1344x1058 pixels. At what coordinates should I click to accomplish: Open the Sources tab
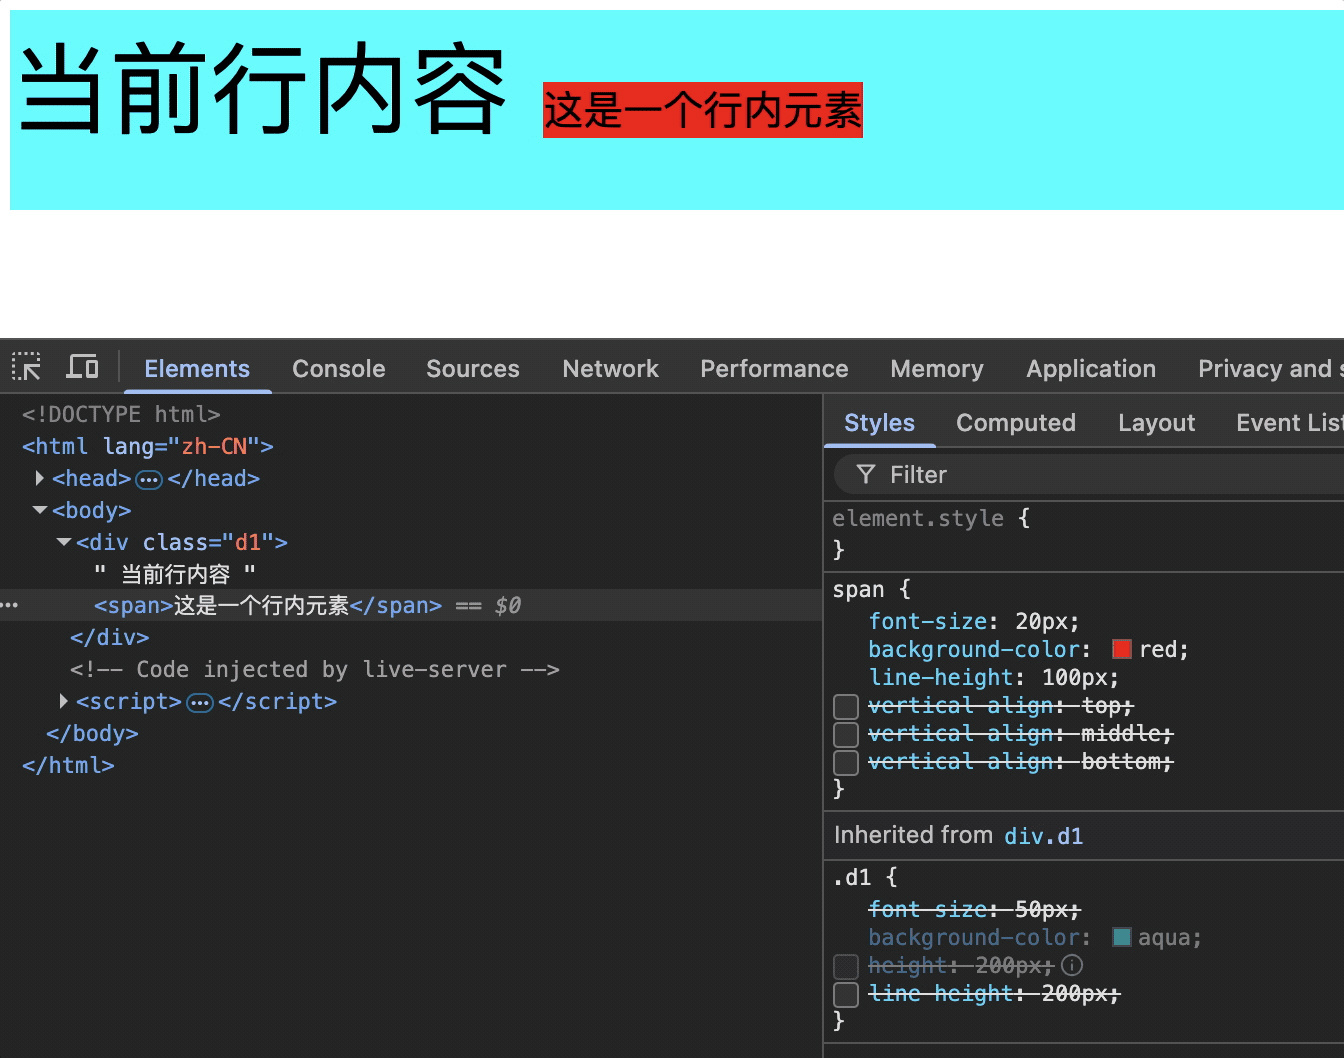point(473,368)
